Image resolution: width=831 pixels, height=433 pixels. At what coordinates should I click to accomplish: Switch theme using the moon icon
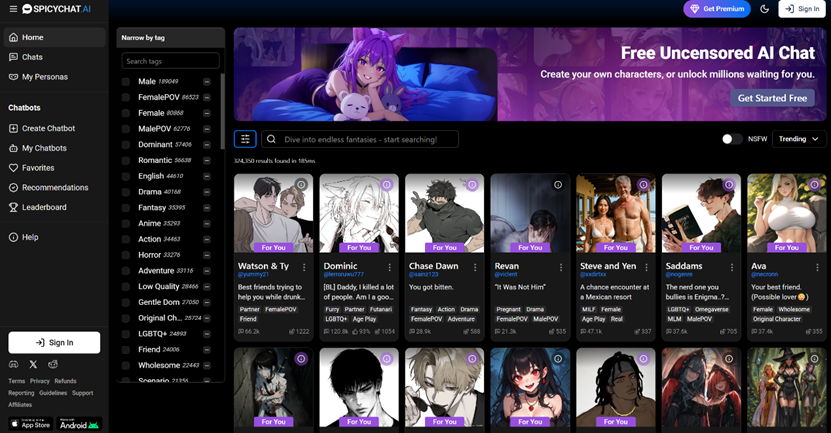click(765, 9)
